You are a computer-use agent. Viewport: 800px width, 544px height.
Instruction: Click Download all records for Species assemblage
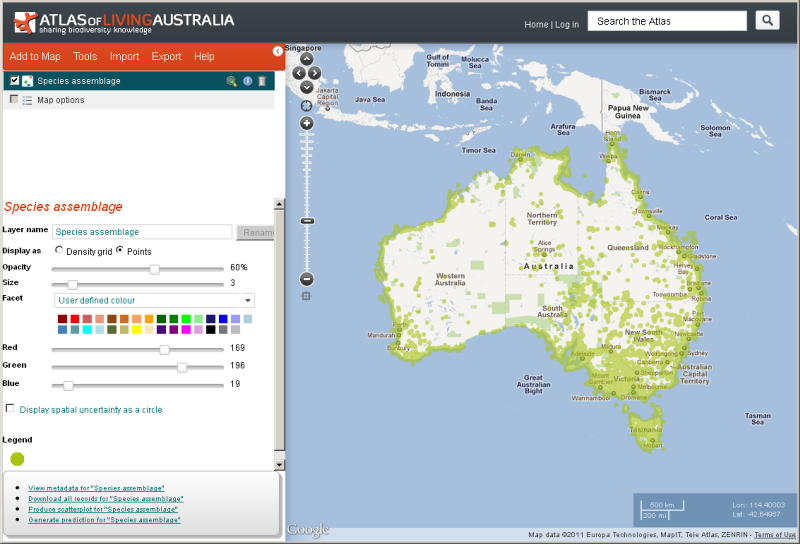105,498
